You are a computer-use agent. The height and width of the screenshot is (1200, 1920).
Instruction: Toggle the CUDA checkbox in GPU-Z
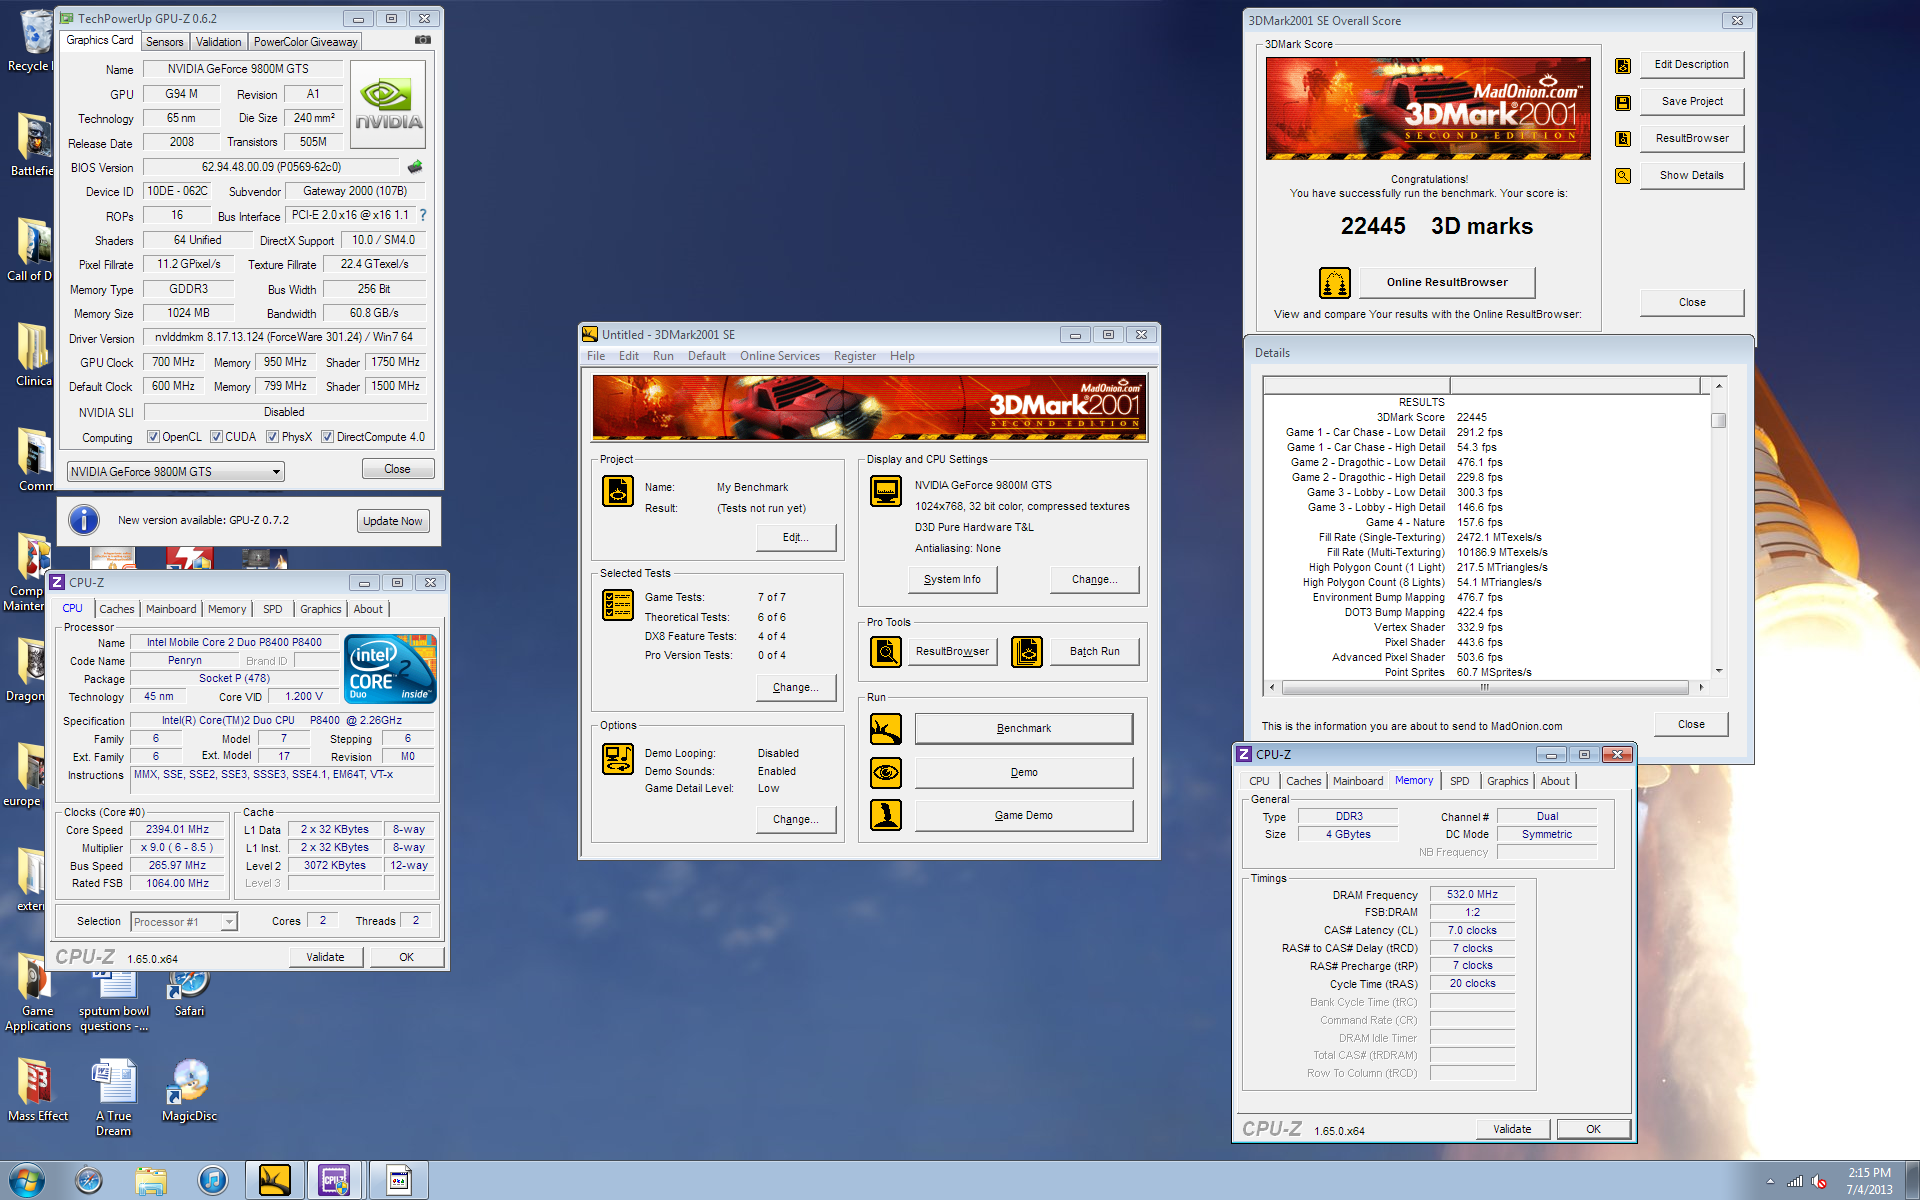[x=216, y=437]
